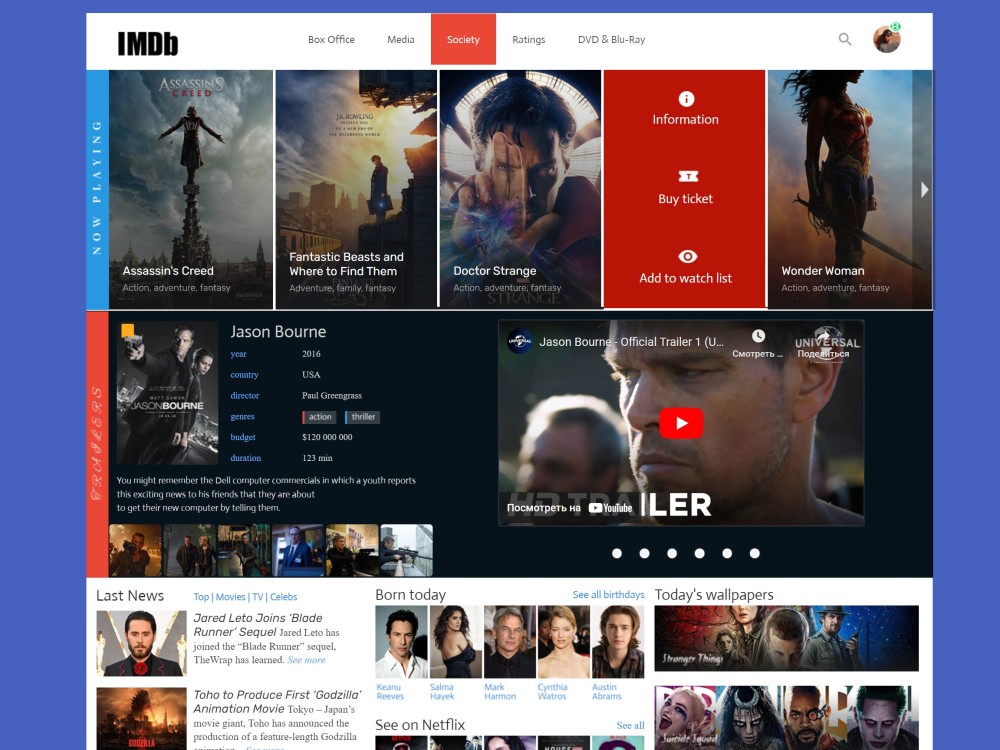This screenshot has height=750, width=1000.
Task: Click See all in See on Netflix
Action: tap(630, 725)
